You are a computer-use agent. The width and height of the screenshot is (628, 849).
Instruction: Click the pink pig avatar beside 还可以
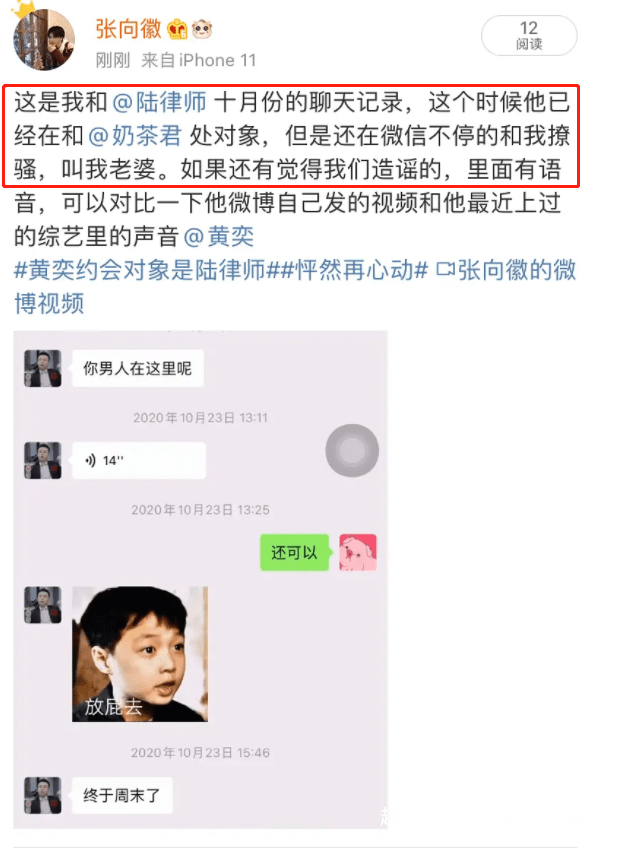coord(358,552)
